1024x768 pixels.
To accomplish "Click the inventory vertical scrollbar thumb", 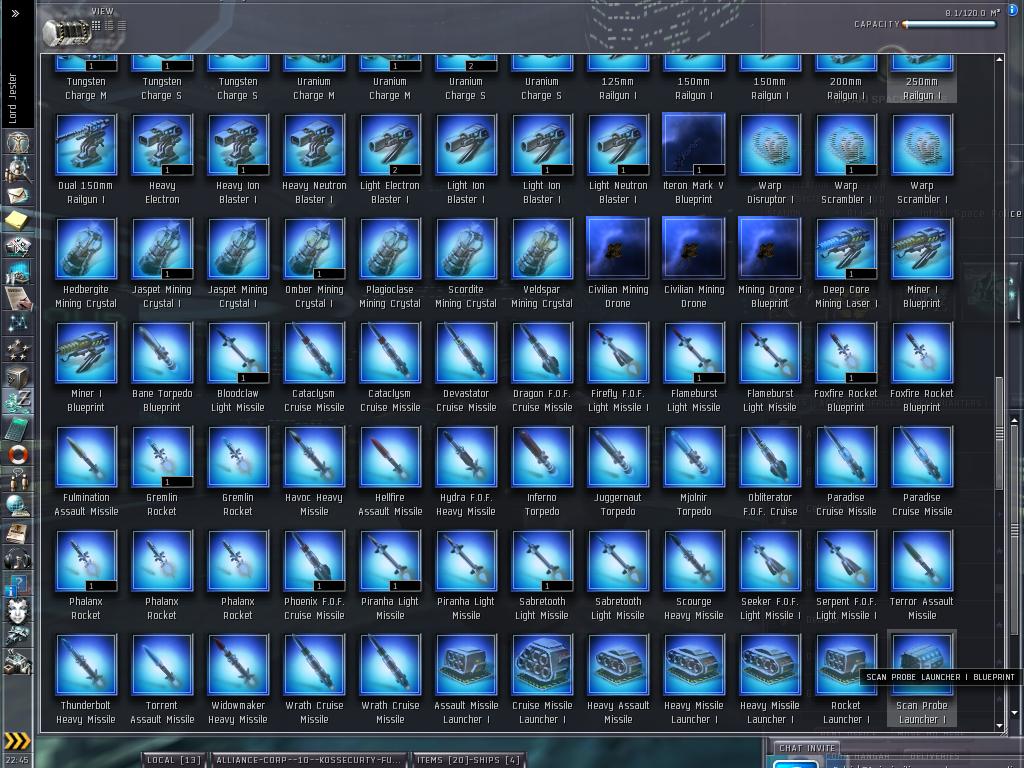I will 999,432.
